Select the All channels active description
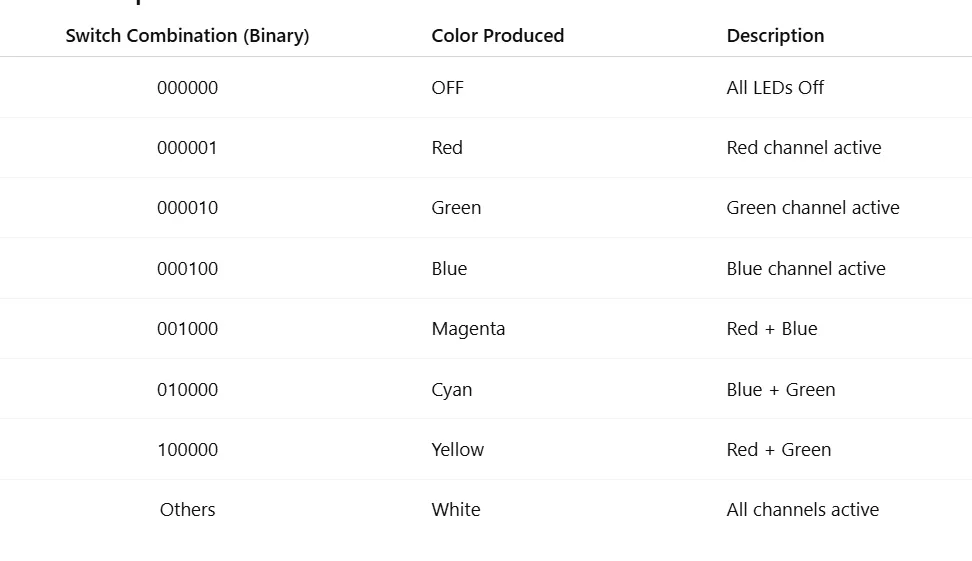This screenshot has height=561, width=972. tap(803, 510)
